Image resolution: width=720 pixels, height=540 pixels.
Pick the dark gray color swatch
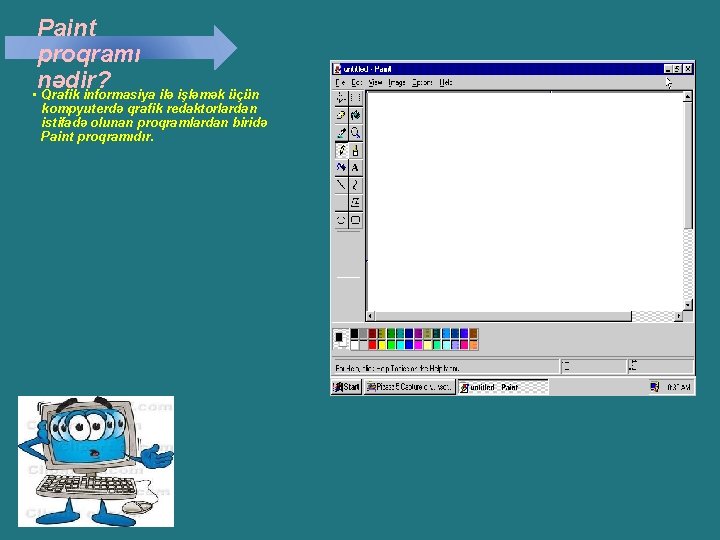pos(363,333)
